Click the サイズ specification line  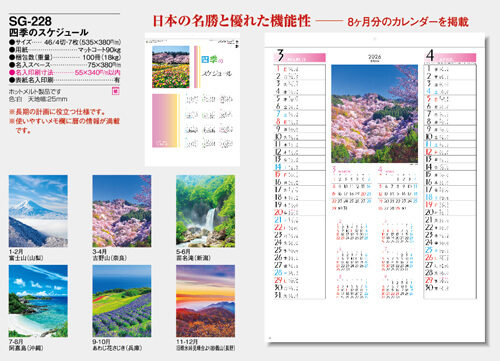pos(65,42)
